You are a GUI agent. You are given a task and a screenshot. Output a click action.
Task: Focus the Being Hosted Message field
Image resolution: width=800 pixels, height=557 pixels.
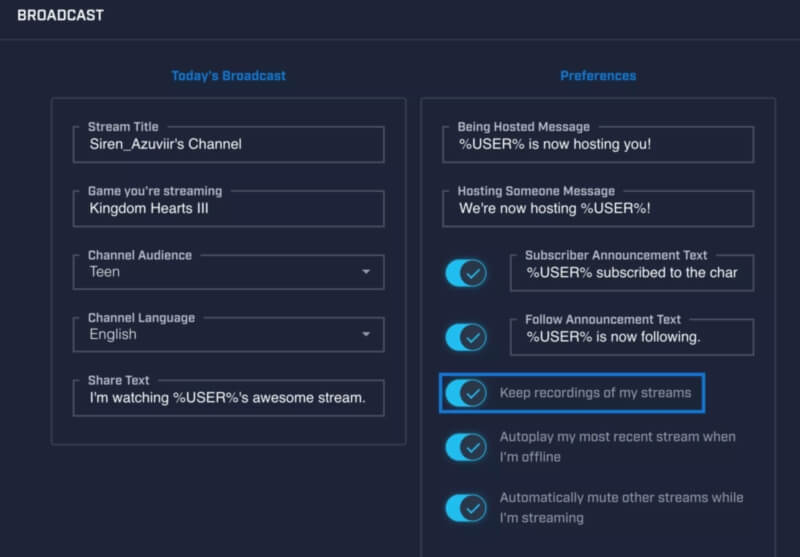[x=598, y=144]
